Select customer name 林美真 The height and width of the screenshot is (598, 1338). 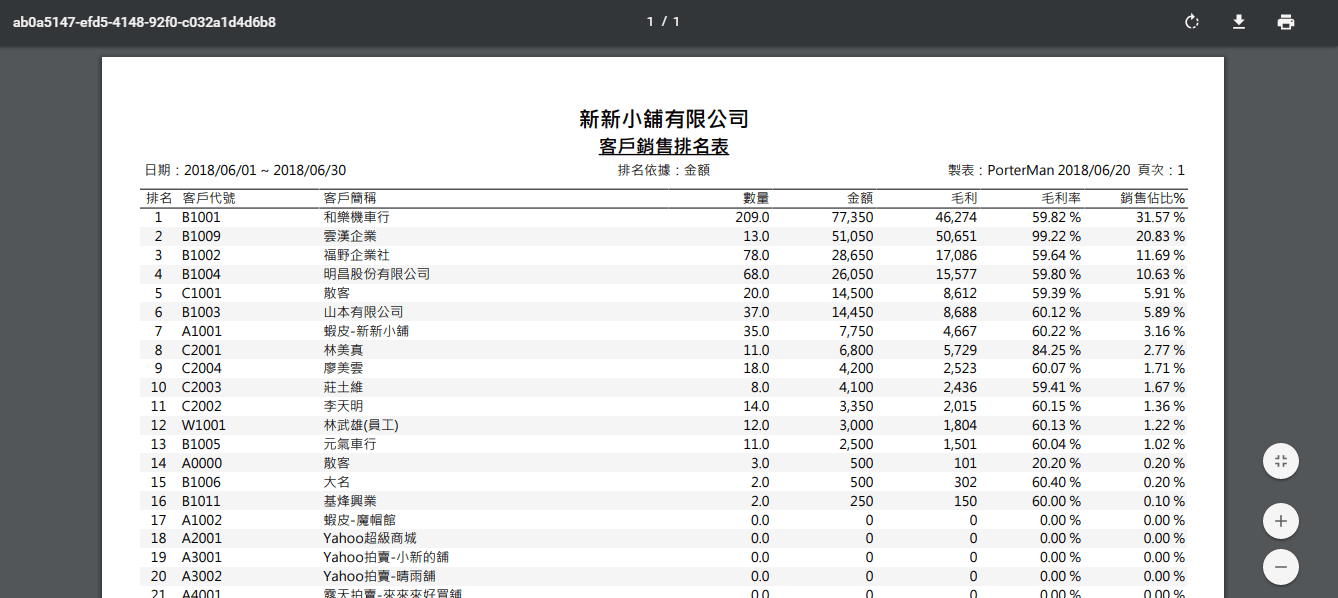pyautogui.click(x=342, y=350)
